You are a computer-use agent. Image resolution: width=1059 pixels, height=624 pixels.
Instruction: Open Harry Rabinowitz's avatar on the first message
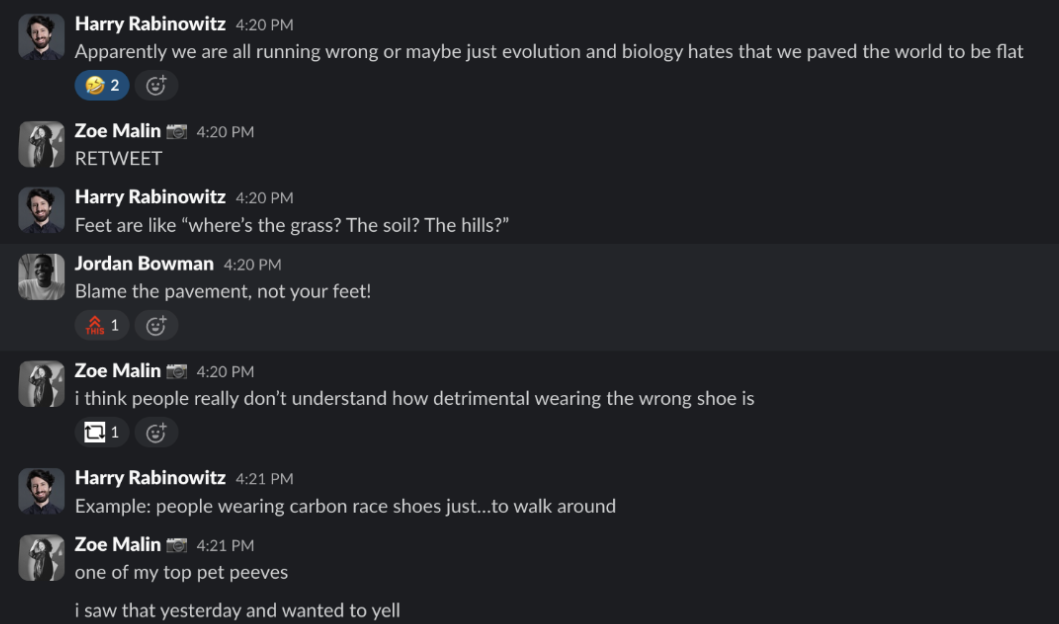point(41,37)
